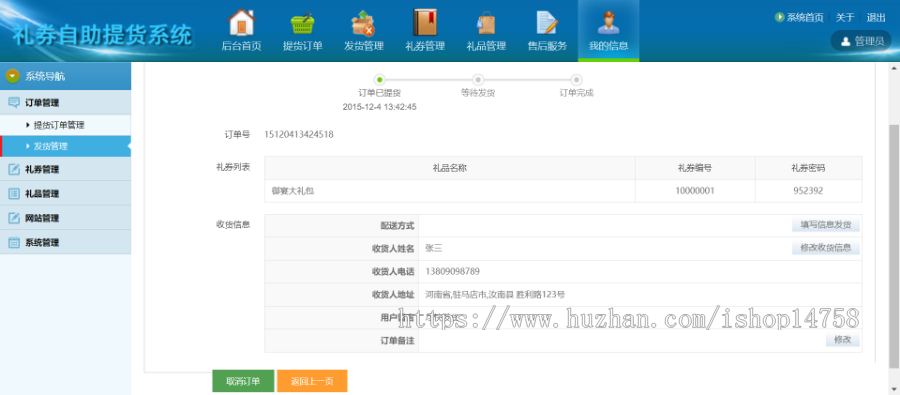Open the 礼品管理 bag icon
The image size is (900, 395).
point(486,23)
